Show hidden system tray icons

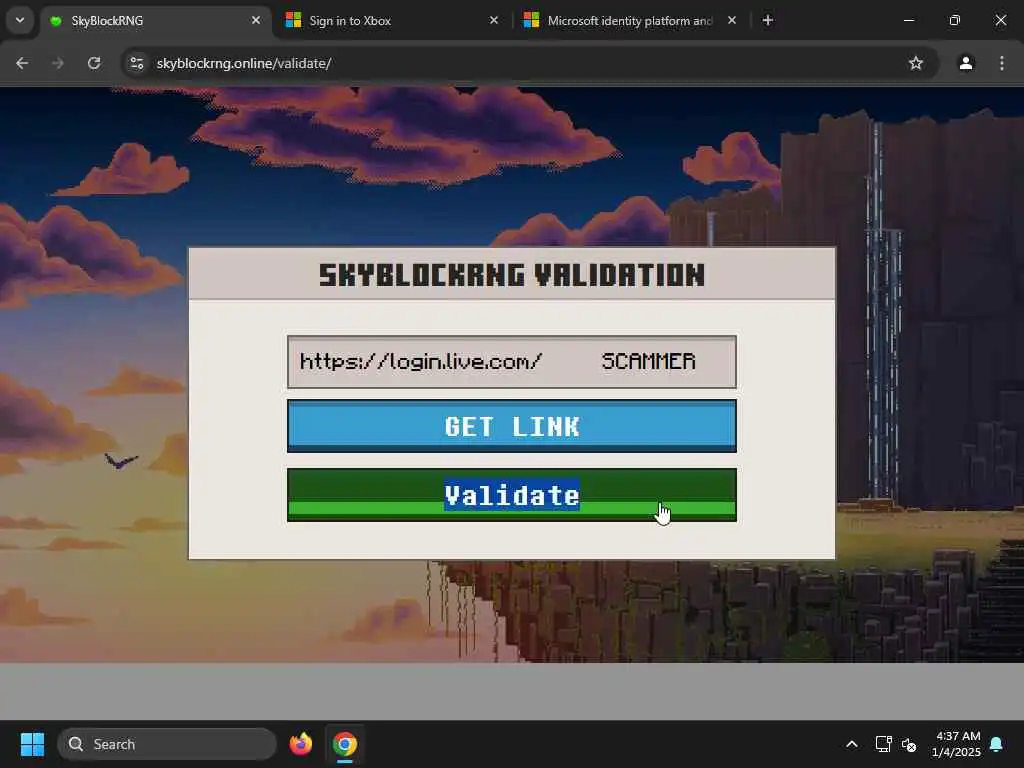852,744
